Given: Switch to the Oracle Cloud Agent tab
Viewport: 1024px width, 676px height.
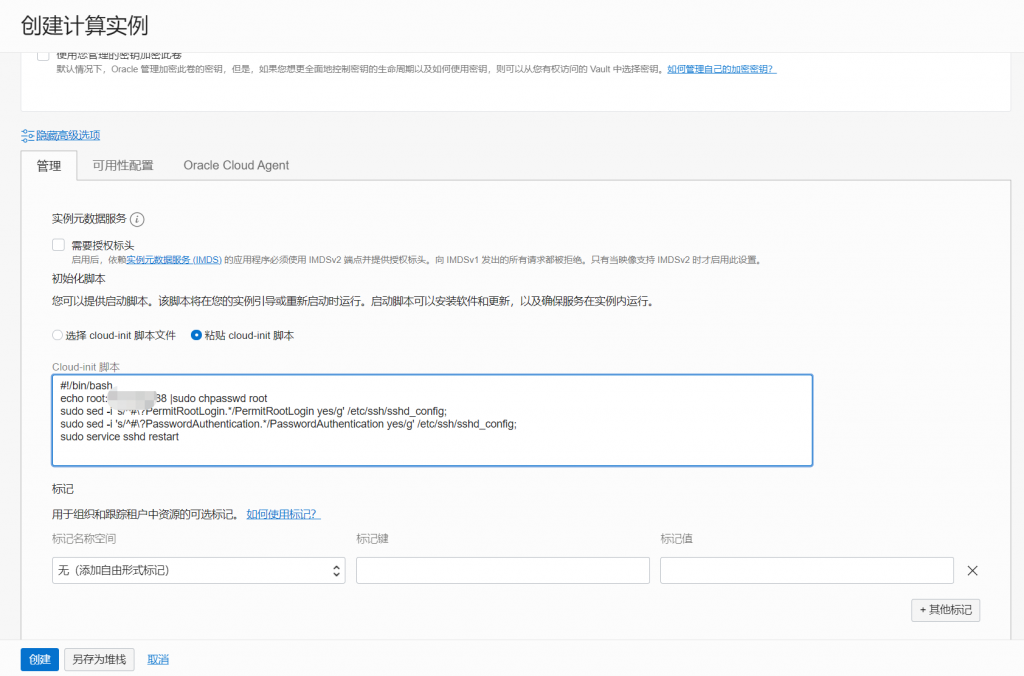Looking at the screenshot, I should point(236,165).
